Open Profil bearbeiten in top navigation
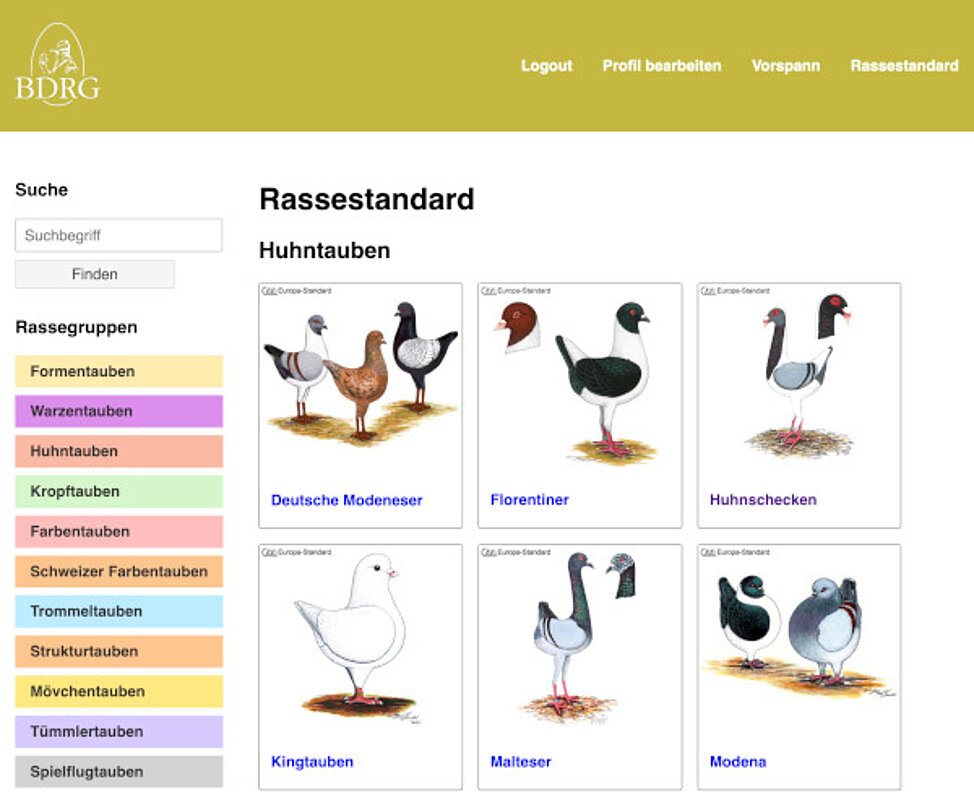This screenshot has width=974, height=800. (x=661, y=66)
